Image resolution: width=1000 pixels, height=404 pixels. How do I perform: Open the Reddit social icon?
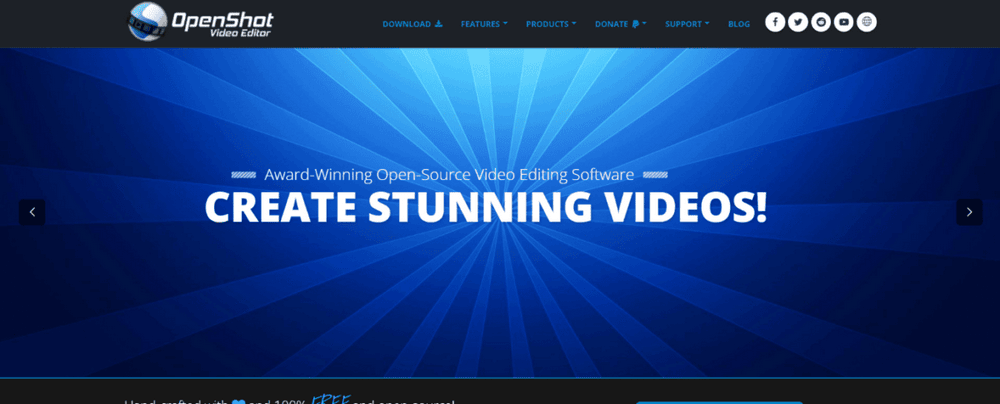coord(821,23)
